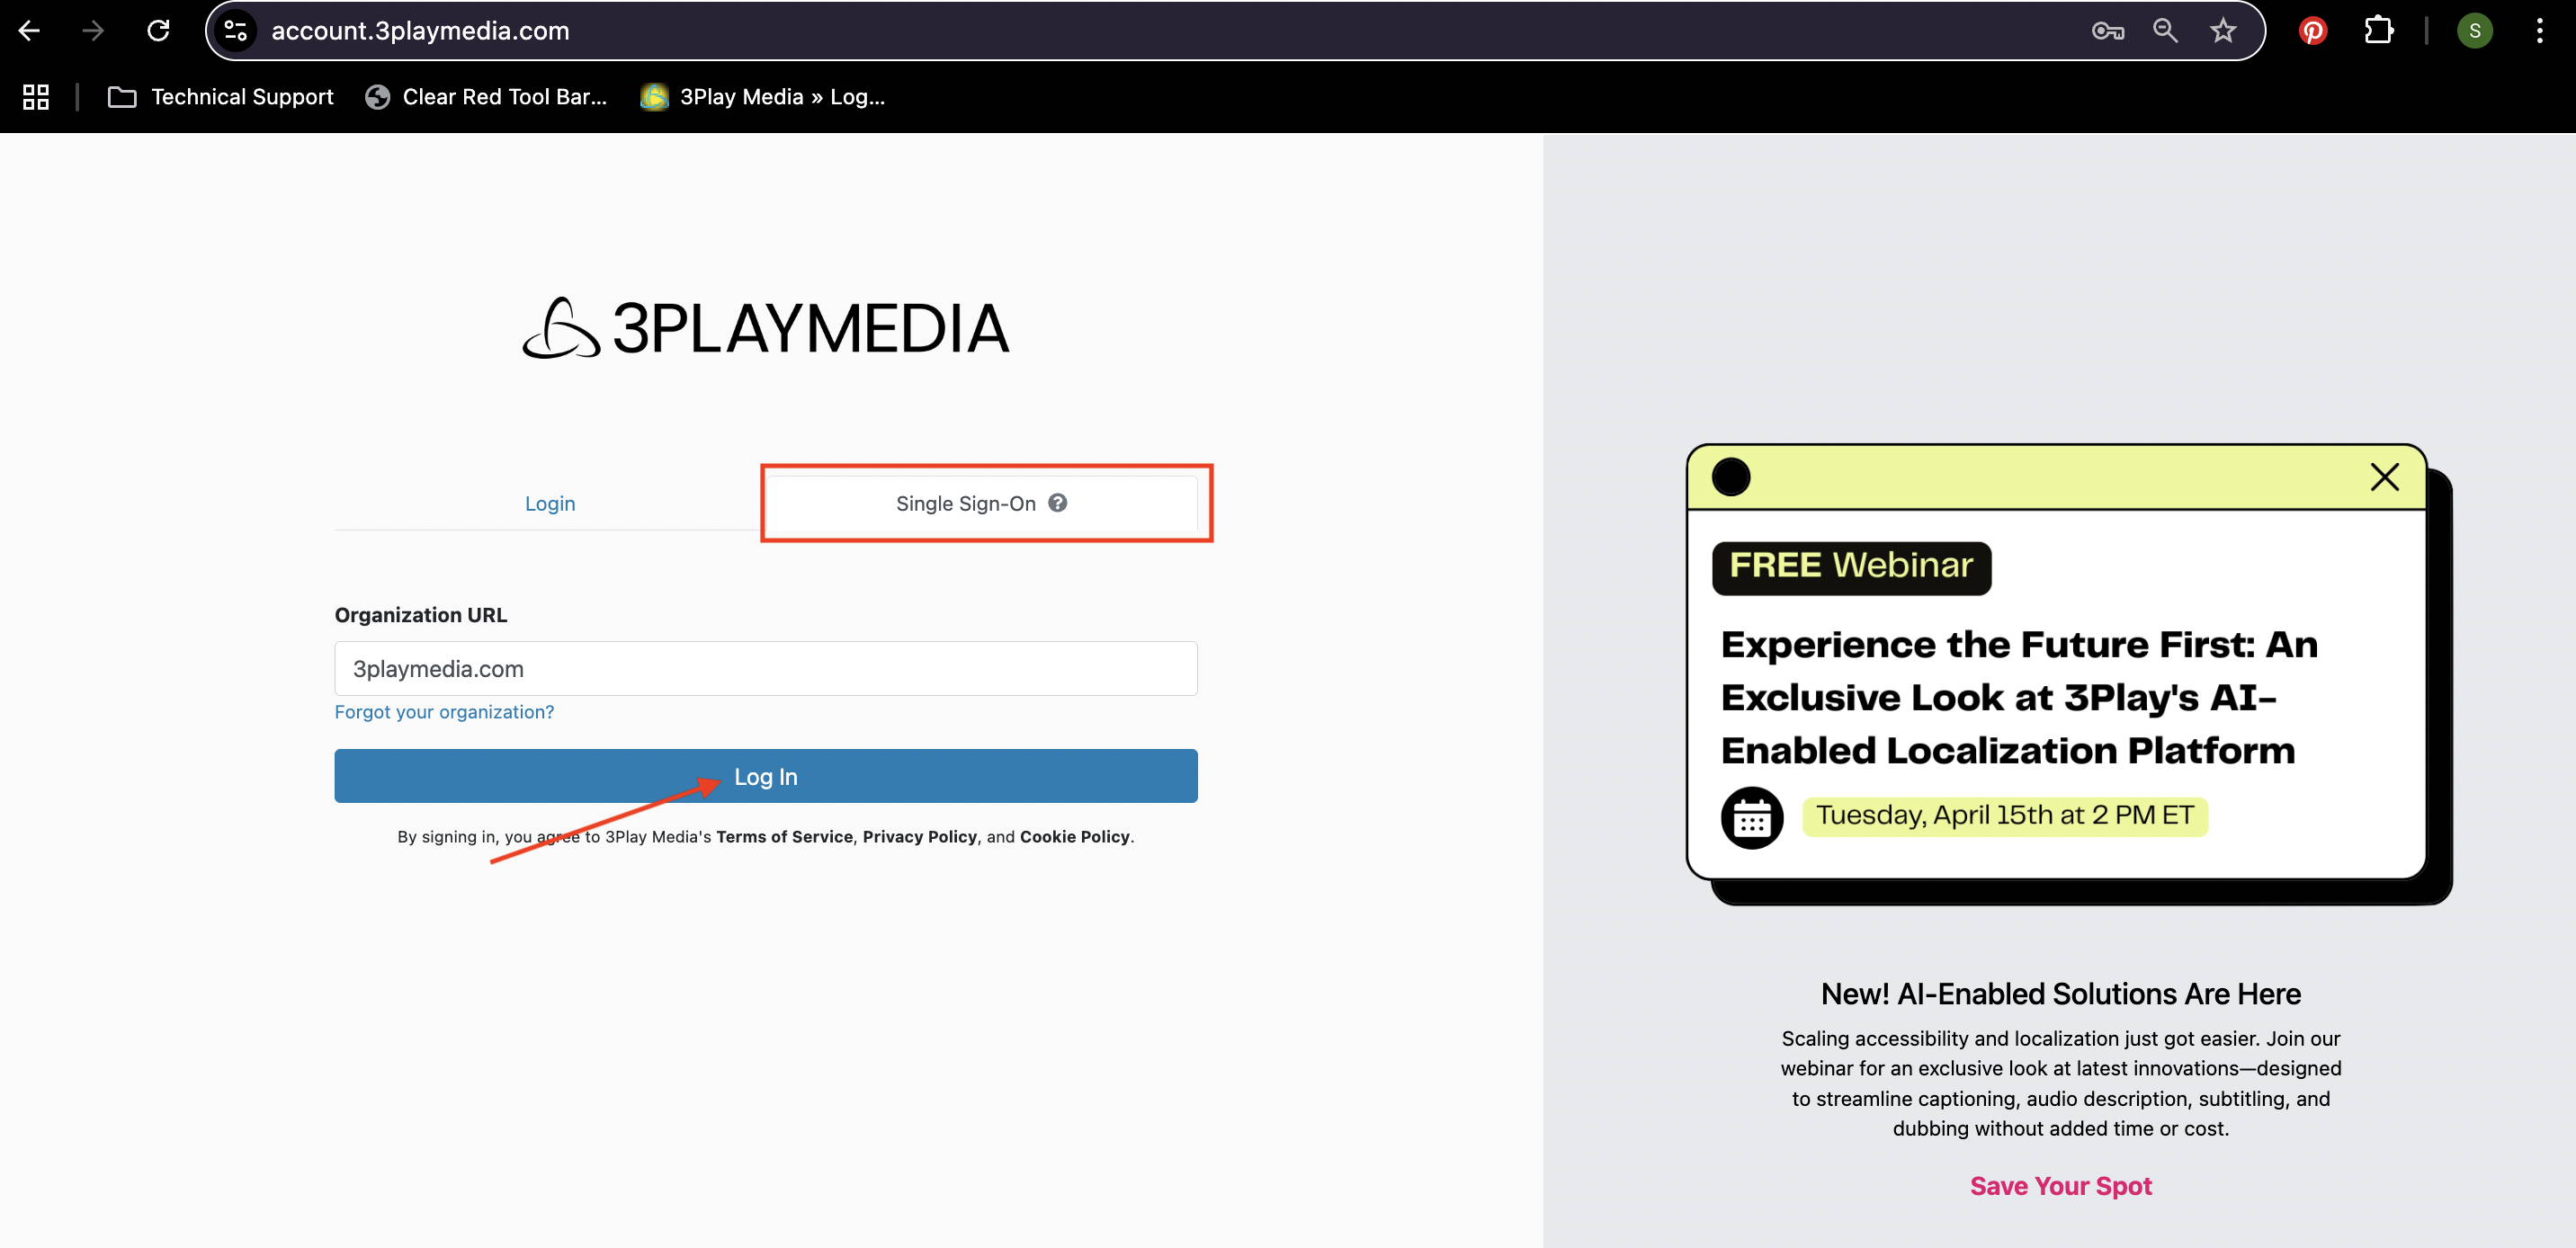Click the browser back arrow
Screen dimensions: 2576x1248
[x=29, y=31]
